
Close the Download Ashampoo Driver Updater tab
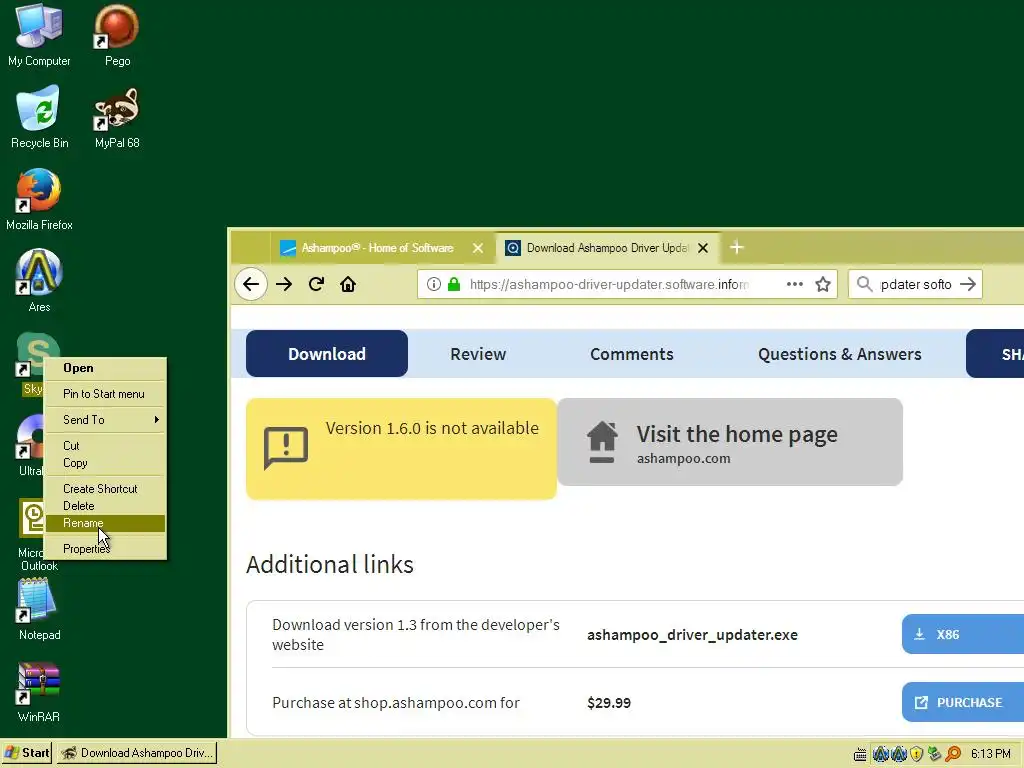pos(703,248)
